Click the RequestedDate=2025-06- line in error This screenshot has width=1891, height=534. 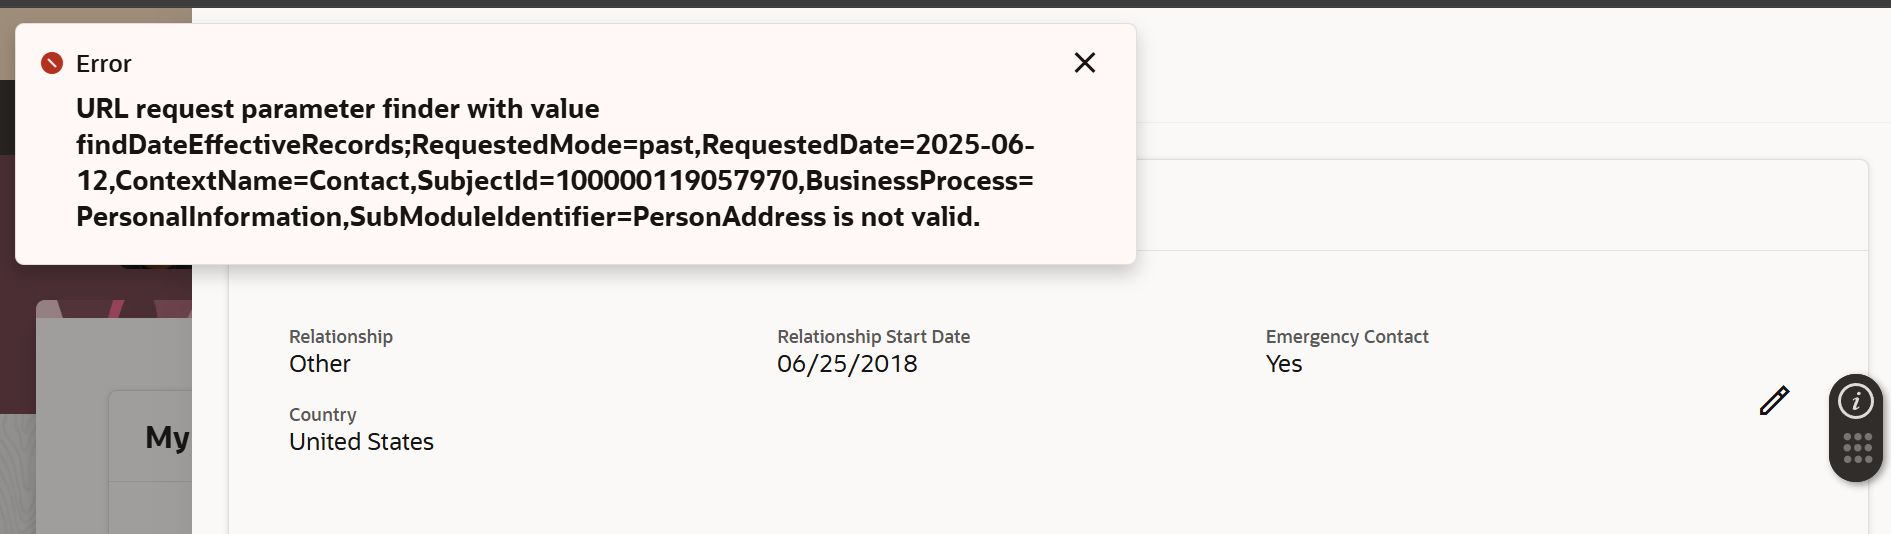(x=555, y=145)
